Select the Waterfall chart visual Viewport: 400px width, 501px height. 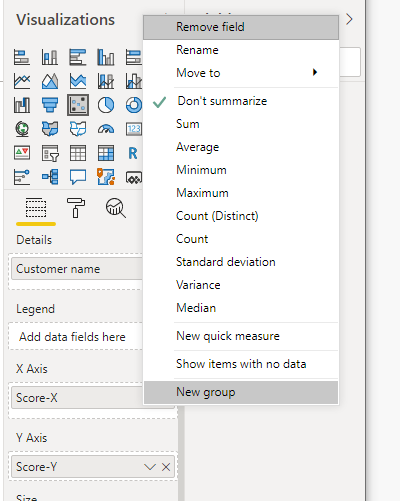point(22,105)
